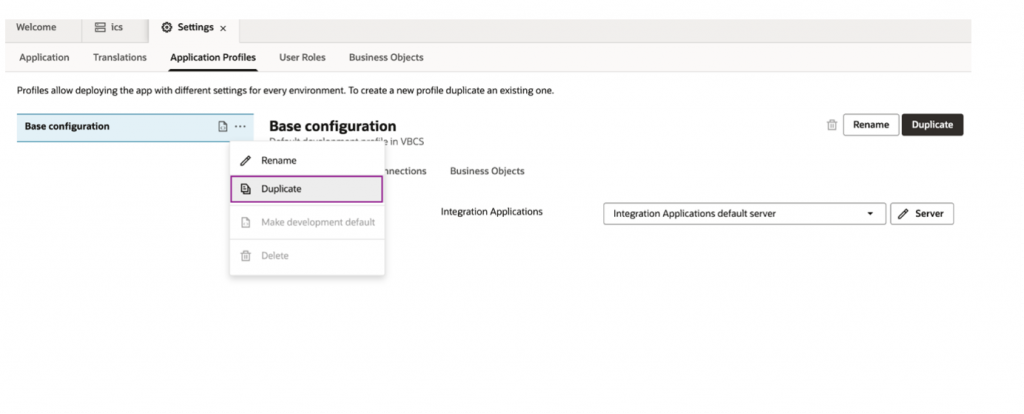Click the black Duplicate button
Image resolution: width=1024 pixels, height=414 pixels.
pos(932,125)
